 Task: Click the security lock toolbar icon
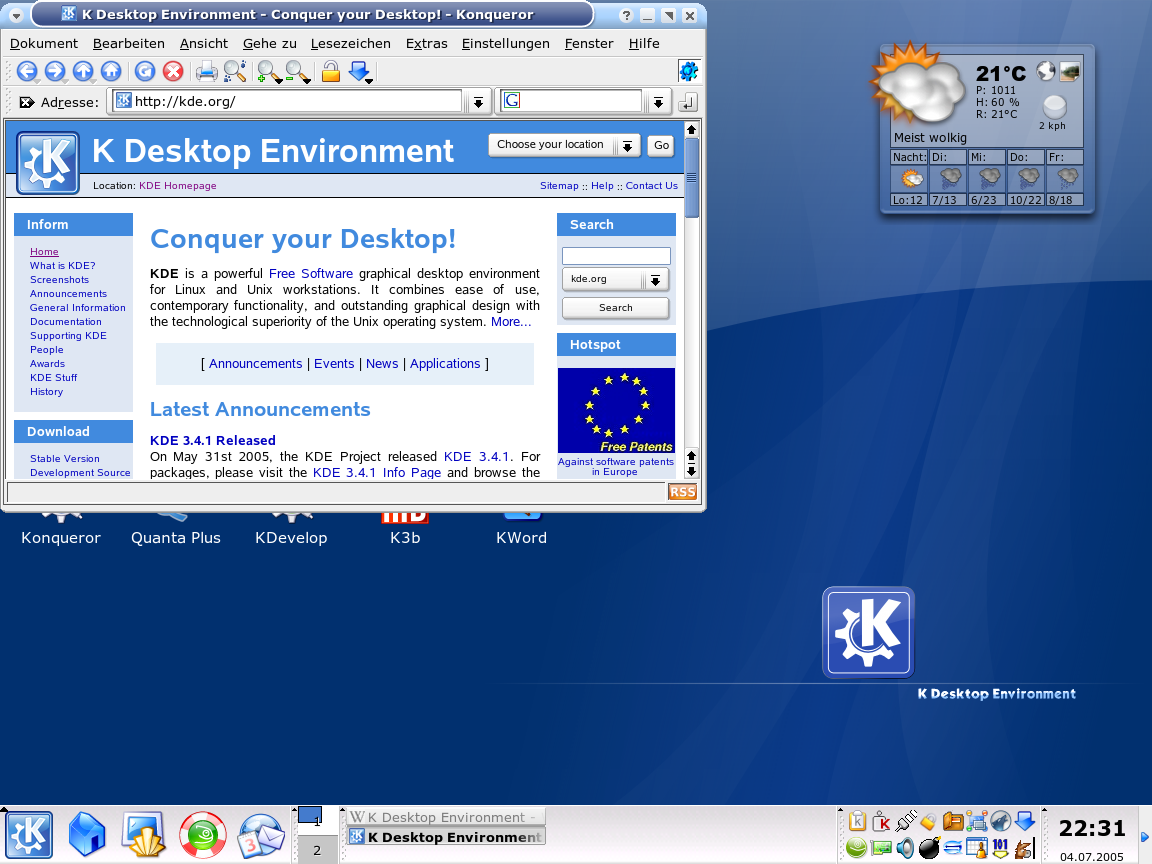pos(330,71)
